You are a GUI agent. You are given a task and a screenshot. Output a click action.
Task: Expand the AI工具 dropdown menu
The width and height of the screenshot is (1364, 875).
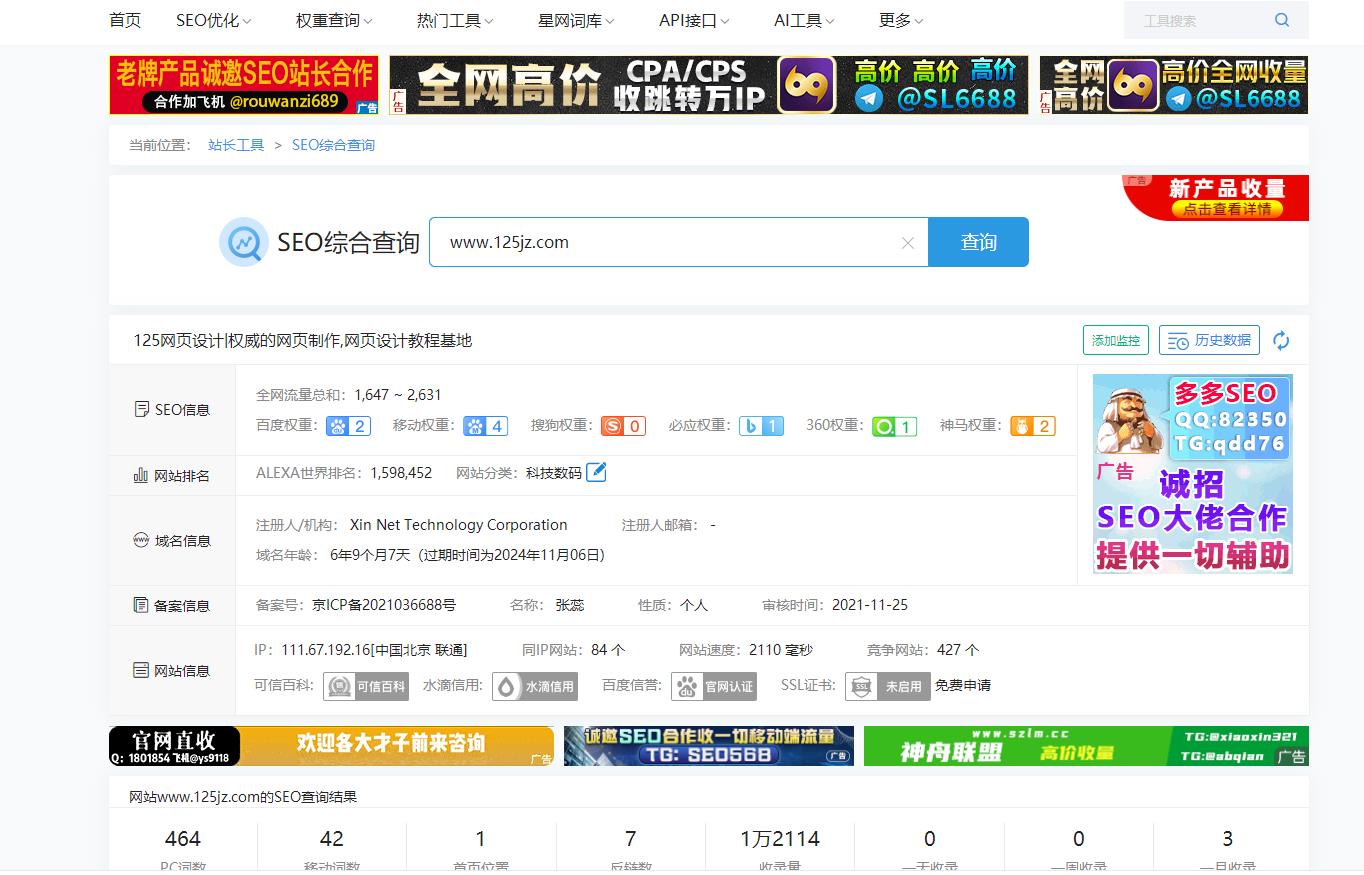[x=804, y=20]
